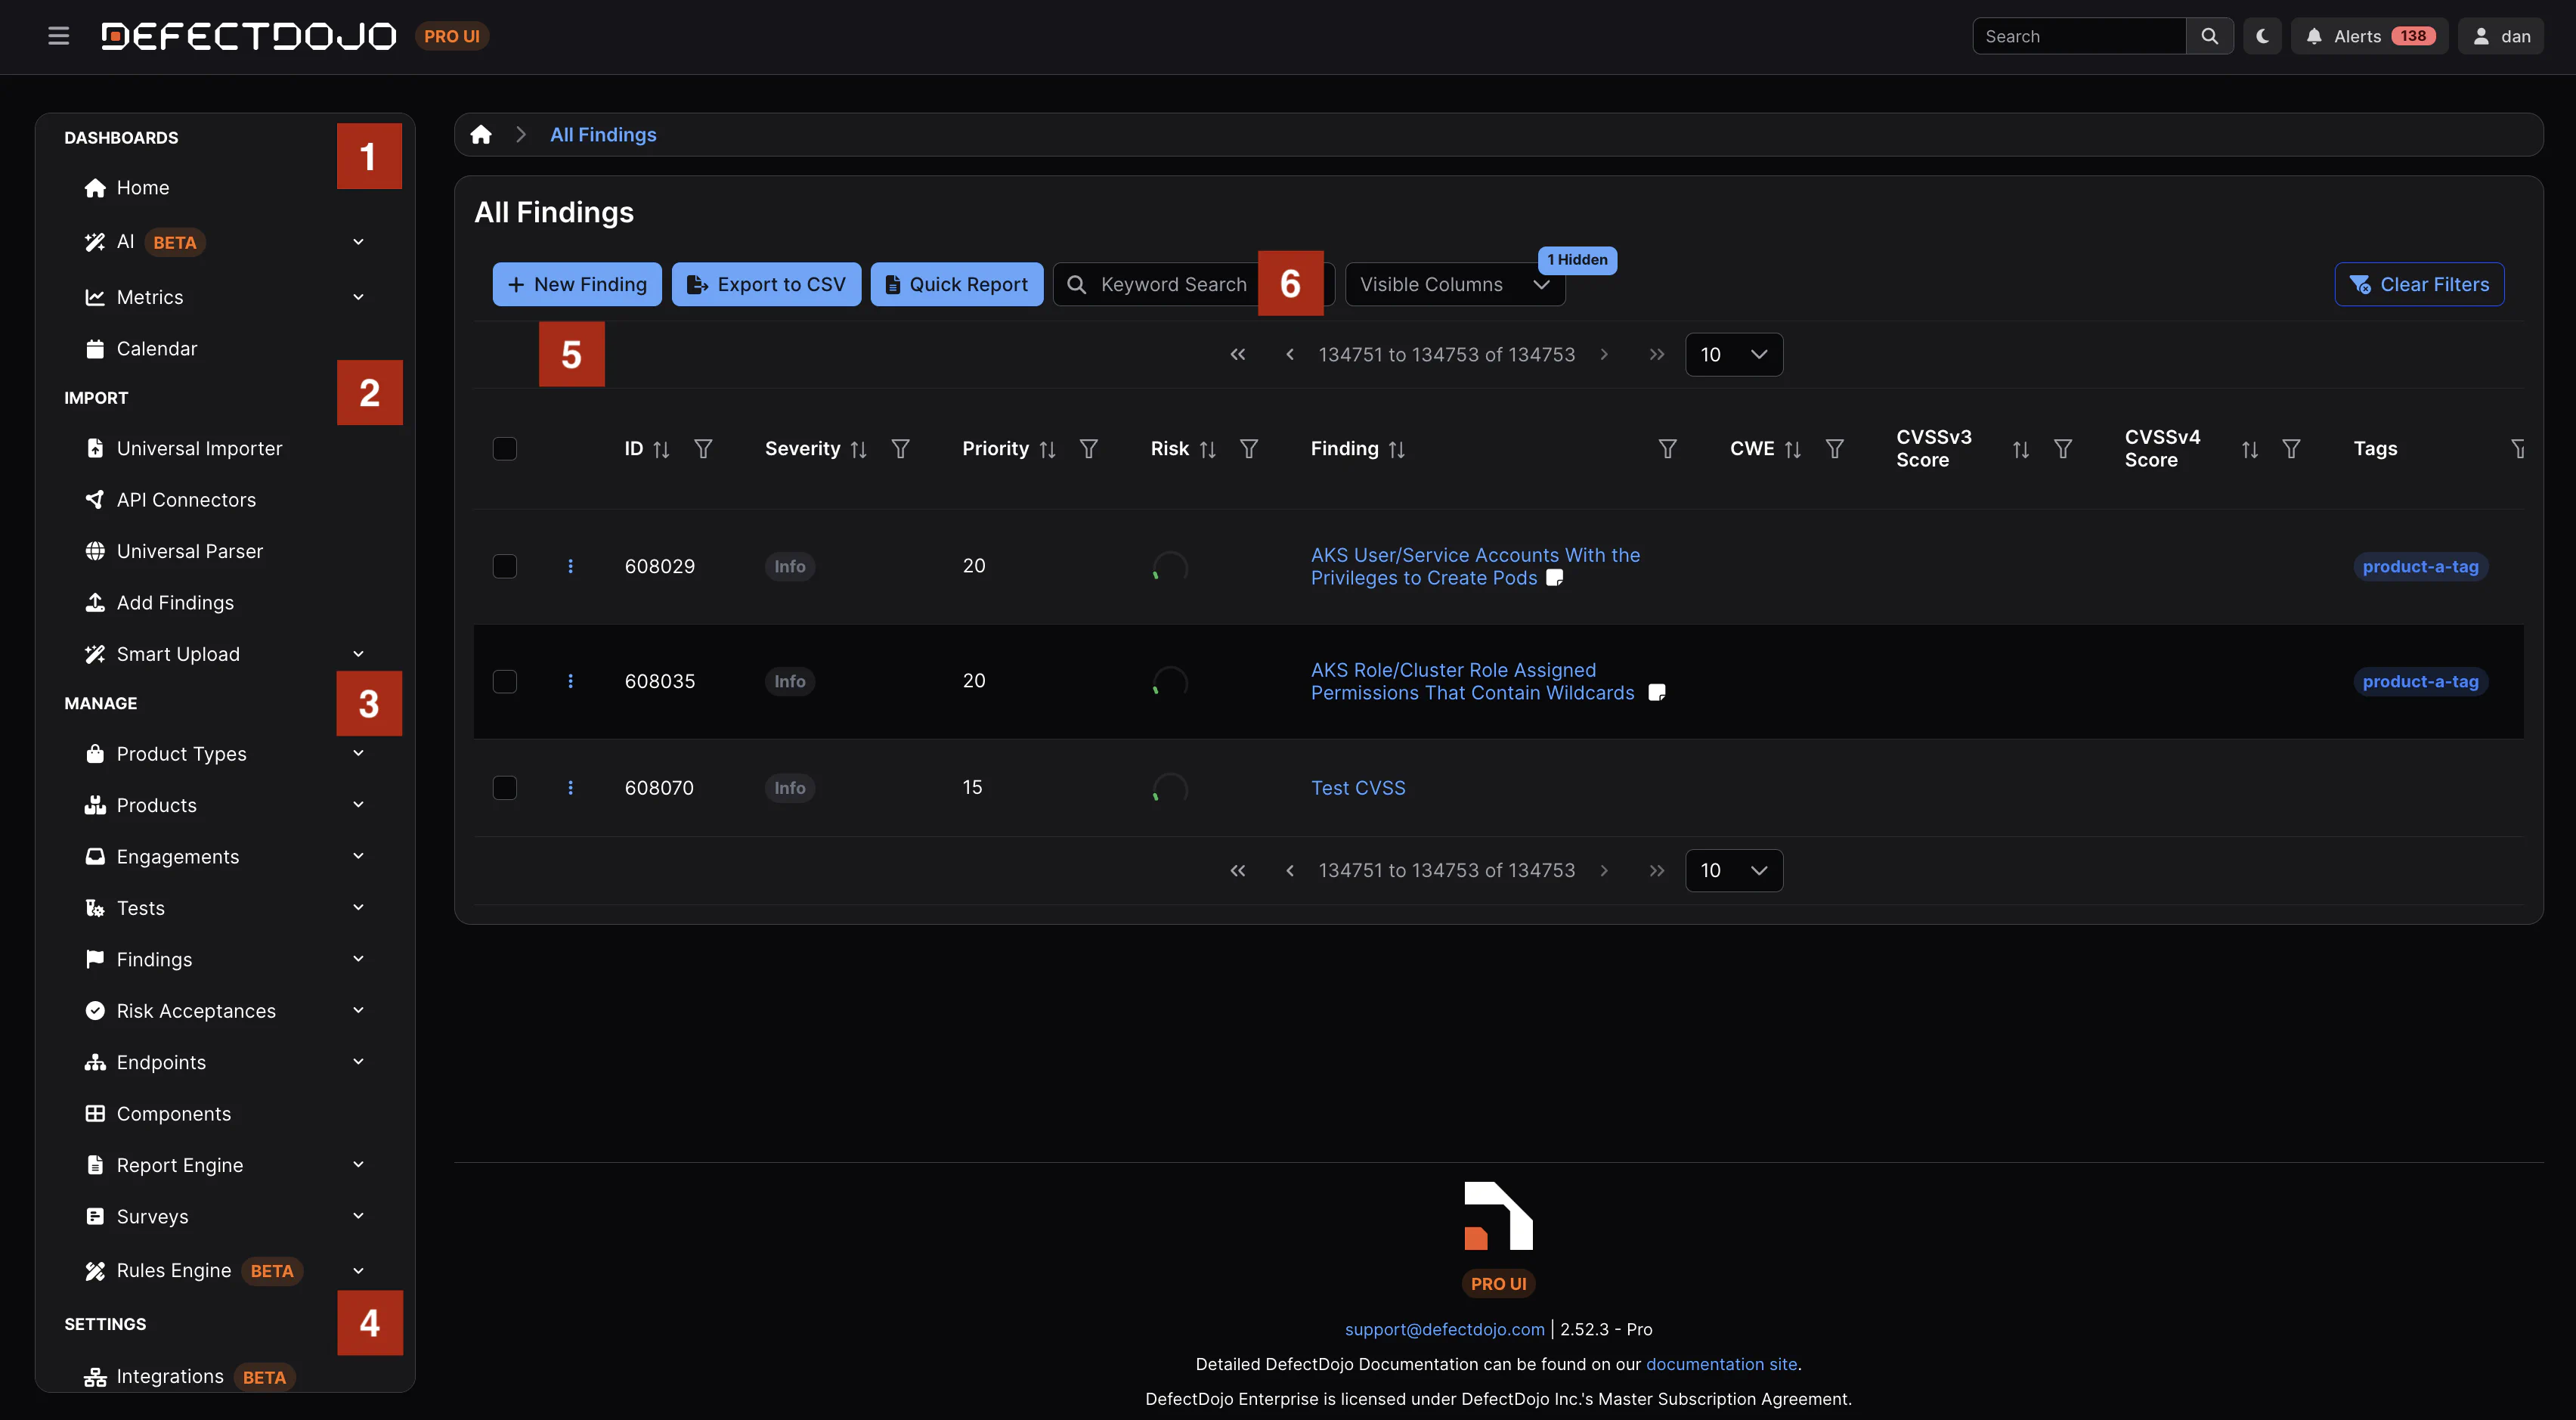Expand the Products sidebar submenu
Viewport: 2576px width, 1420px height.
pyautogui.click(x=358, y=805)
